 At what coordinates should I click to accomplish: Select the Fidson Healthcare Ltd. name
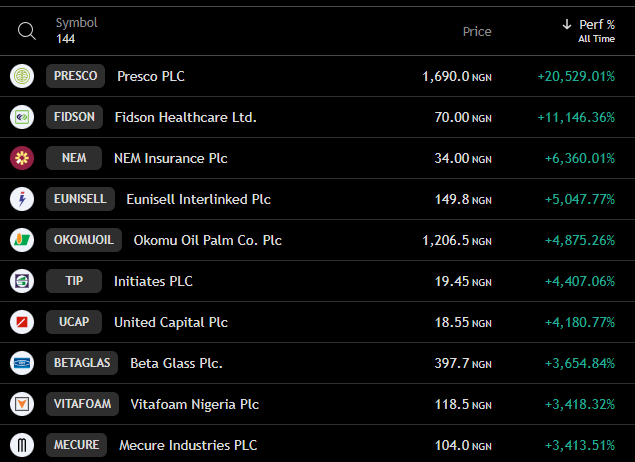tap(185, 117)
